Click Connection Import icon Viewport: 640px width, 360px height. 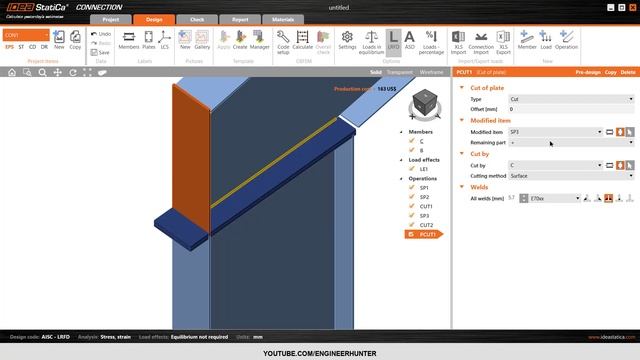click(x=481, y=42)
